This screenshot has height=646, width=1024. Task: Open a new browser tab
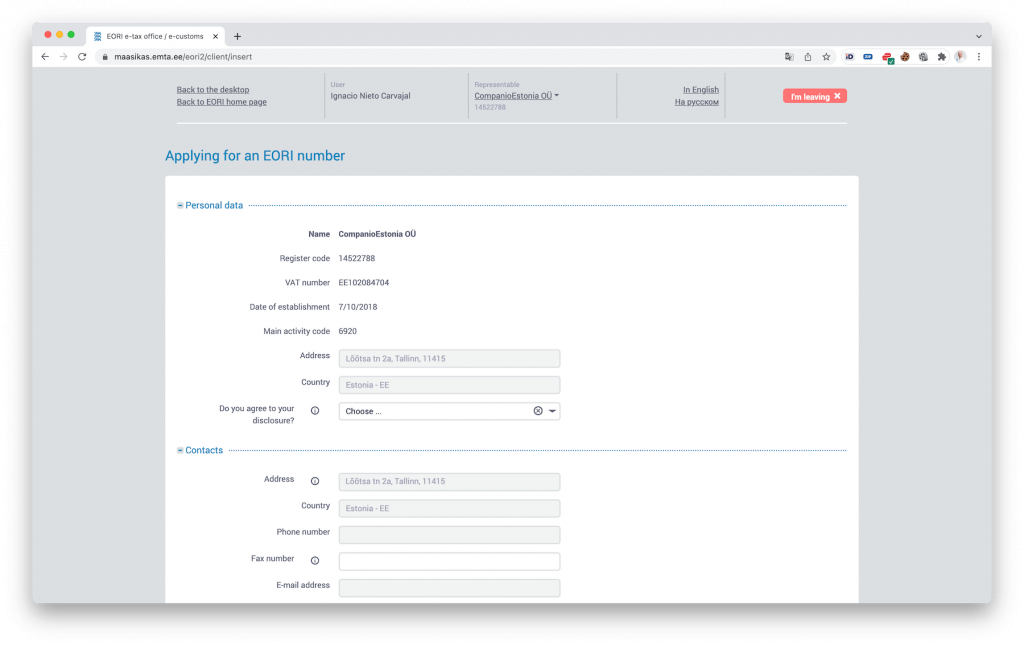[237, 36]
